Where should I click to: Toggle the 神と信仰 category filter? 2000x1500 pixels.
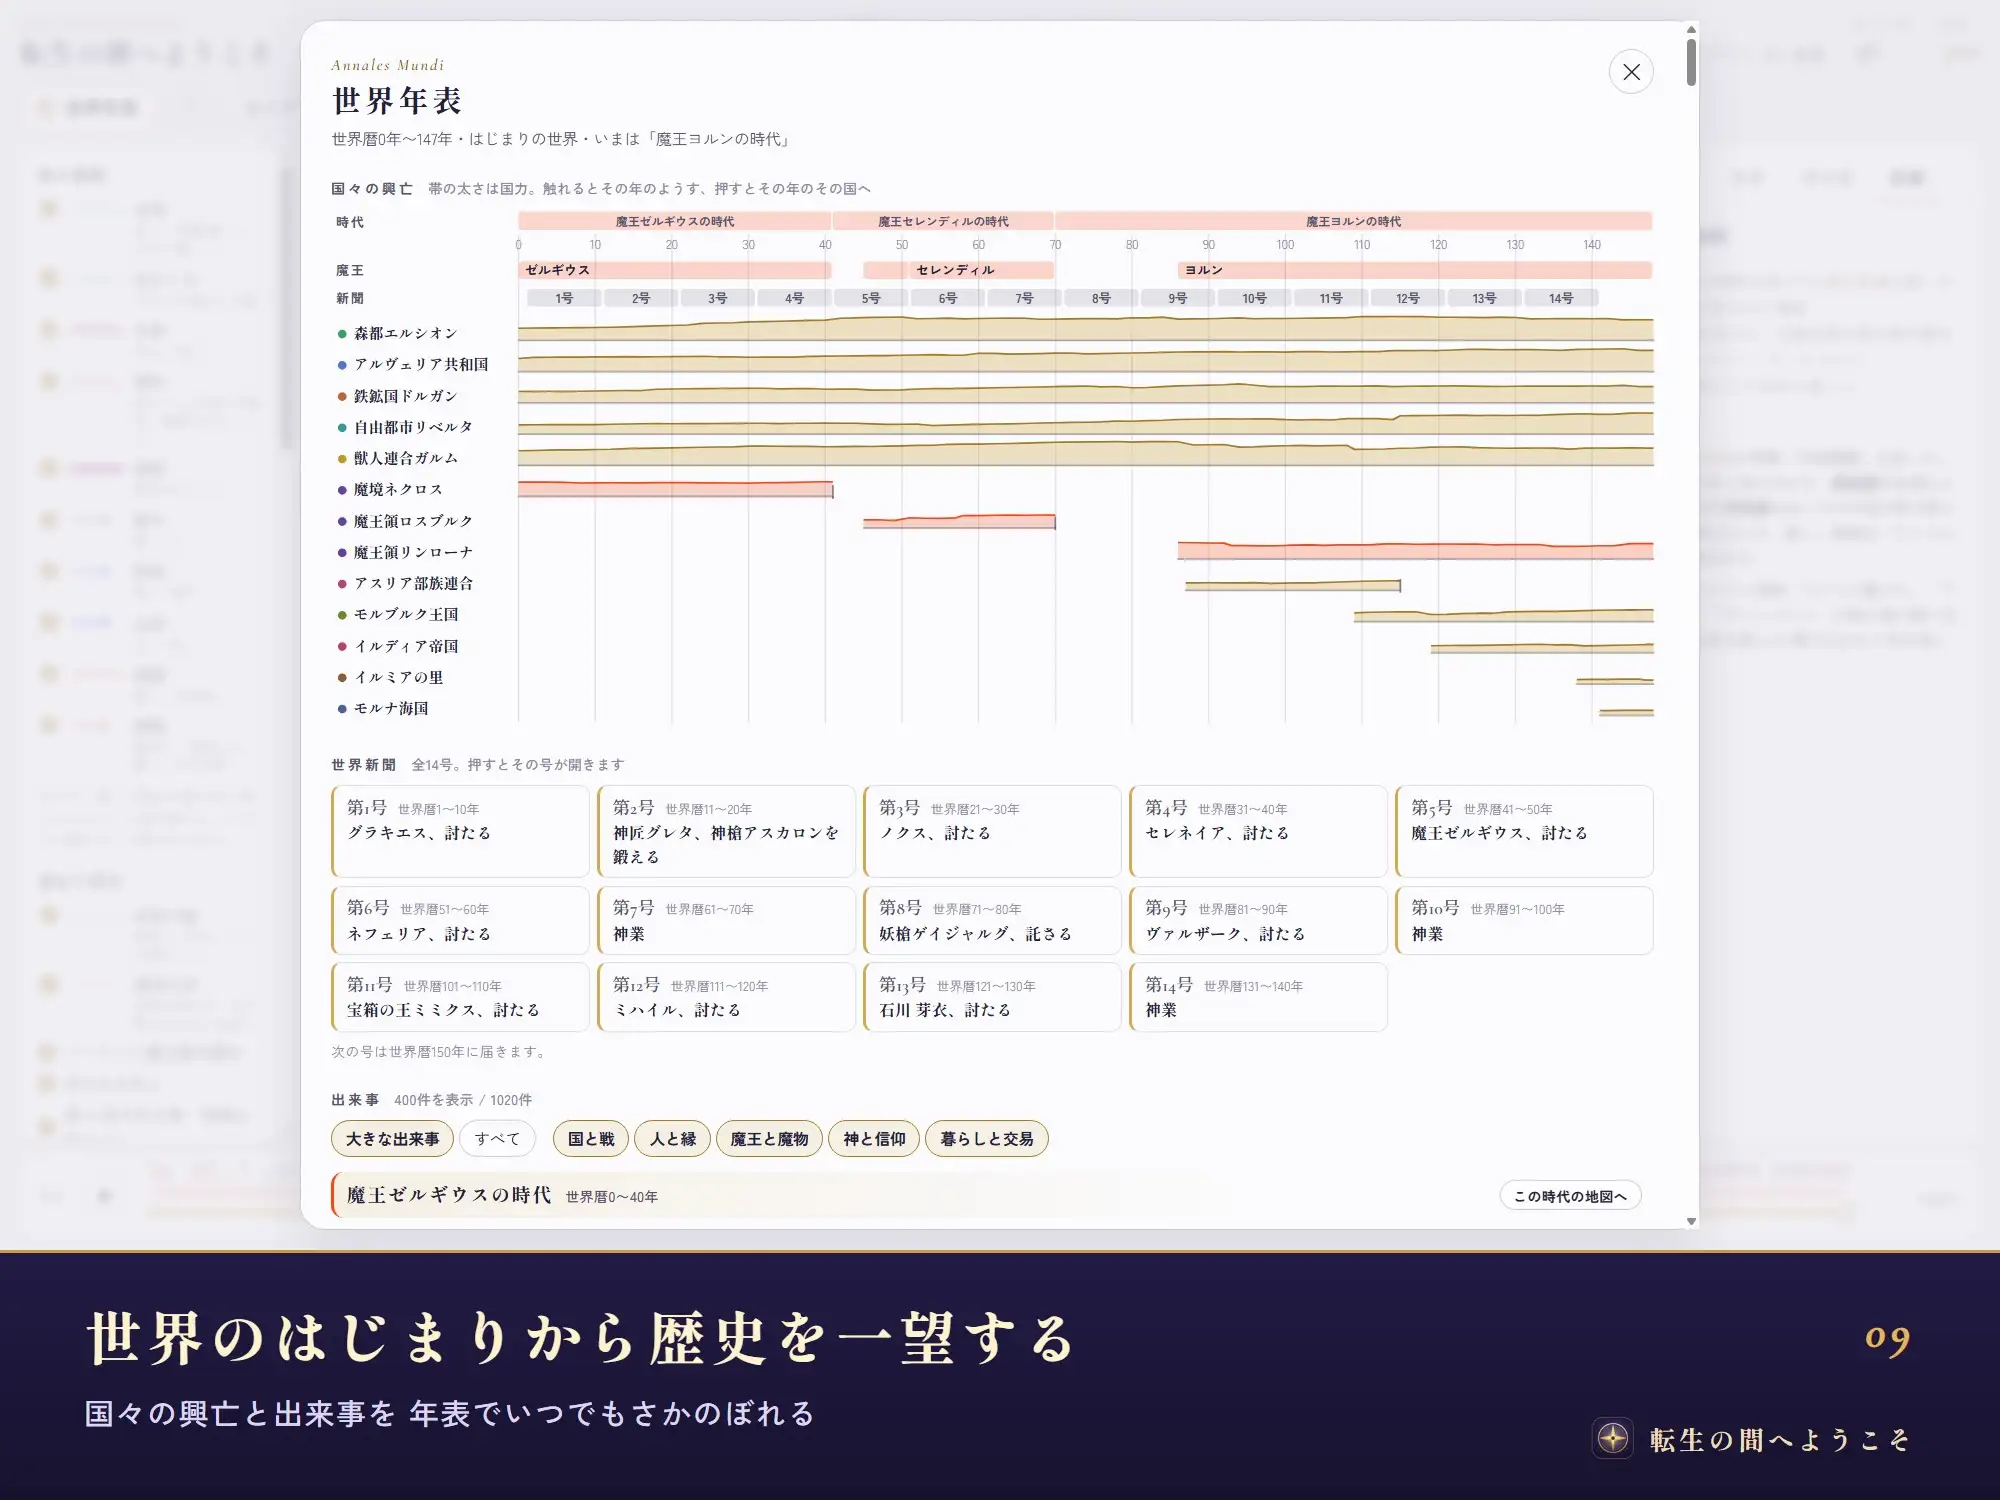pyautogui.click(x=874, y=1138)
